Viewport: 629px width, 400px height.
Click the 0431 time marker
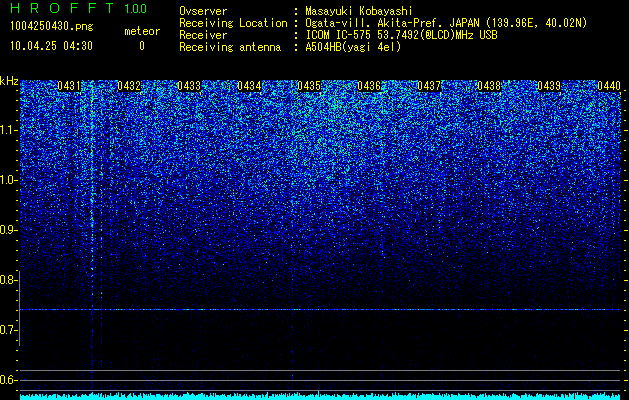point(69,86)
